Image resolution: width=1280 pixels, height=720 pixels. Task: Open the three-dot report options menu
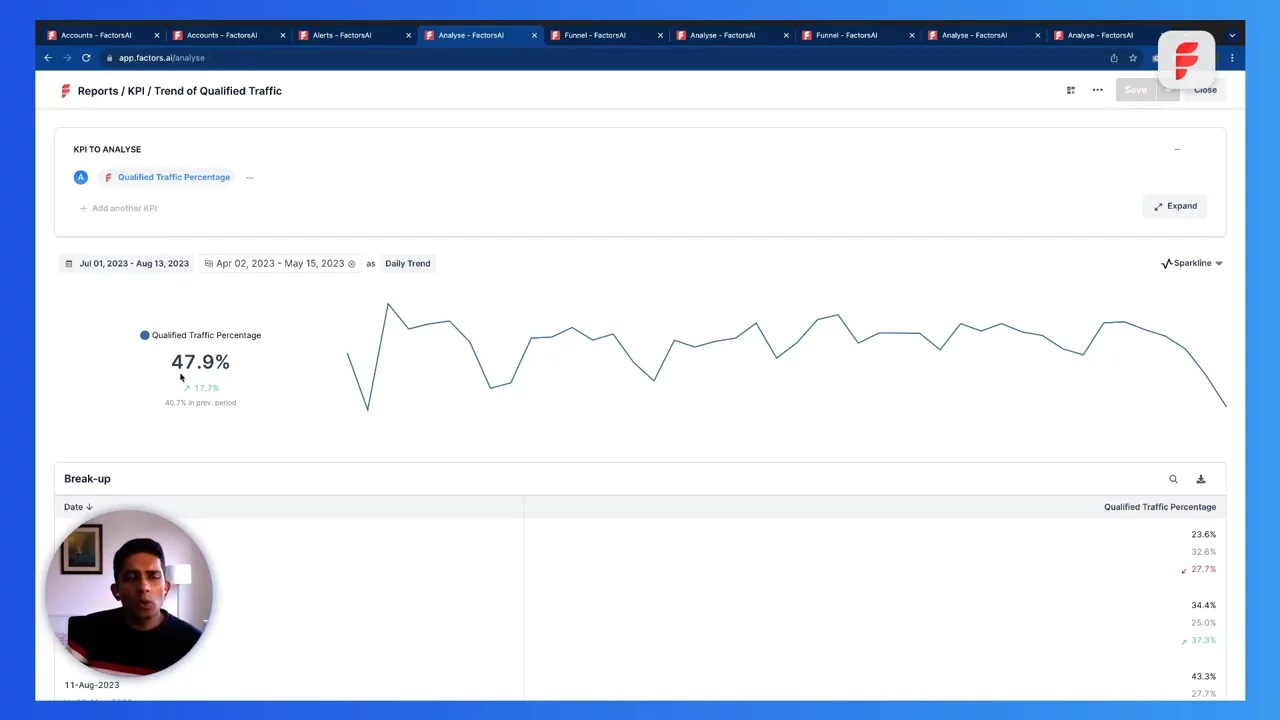point(1097,90)
